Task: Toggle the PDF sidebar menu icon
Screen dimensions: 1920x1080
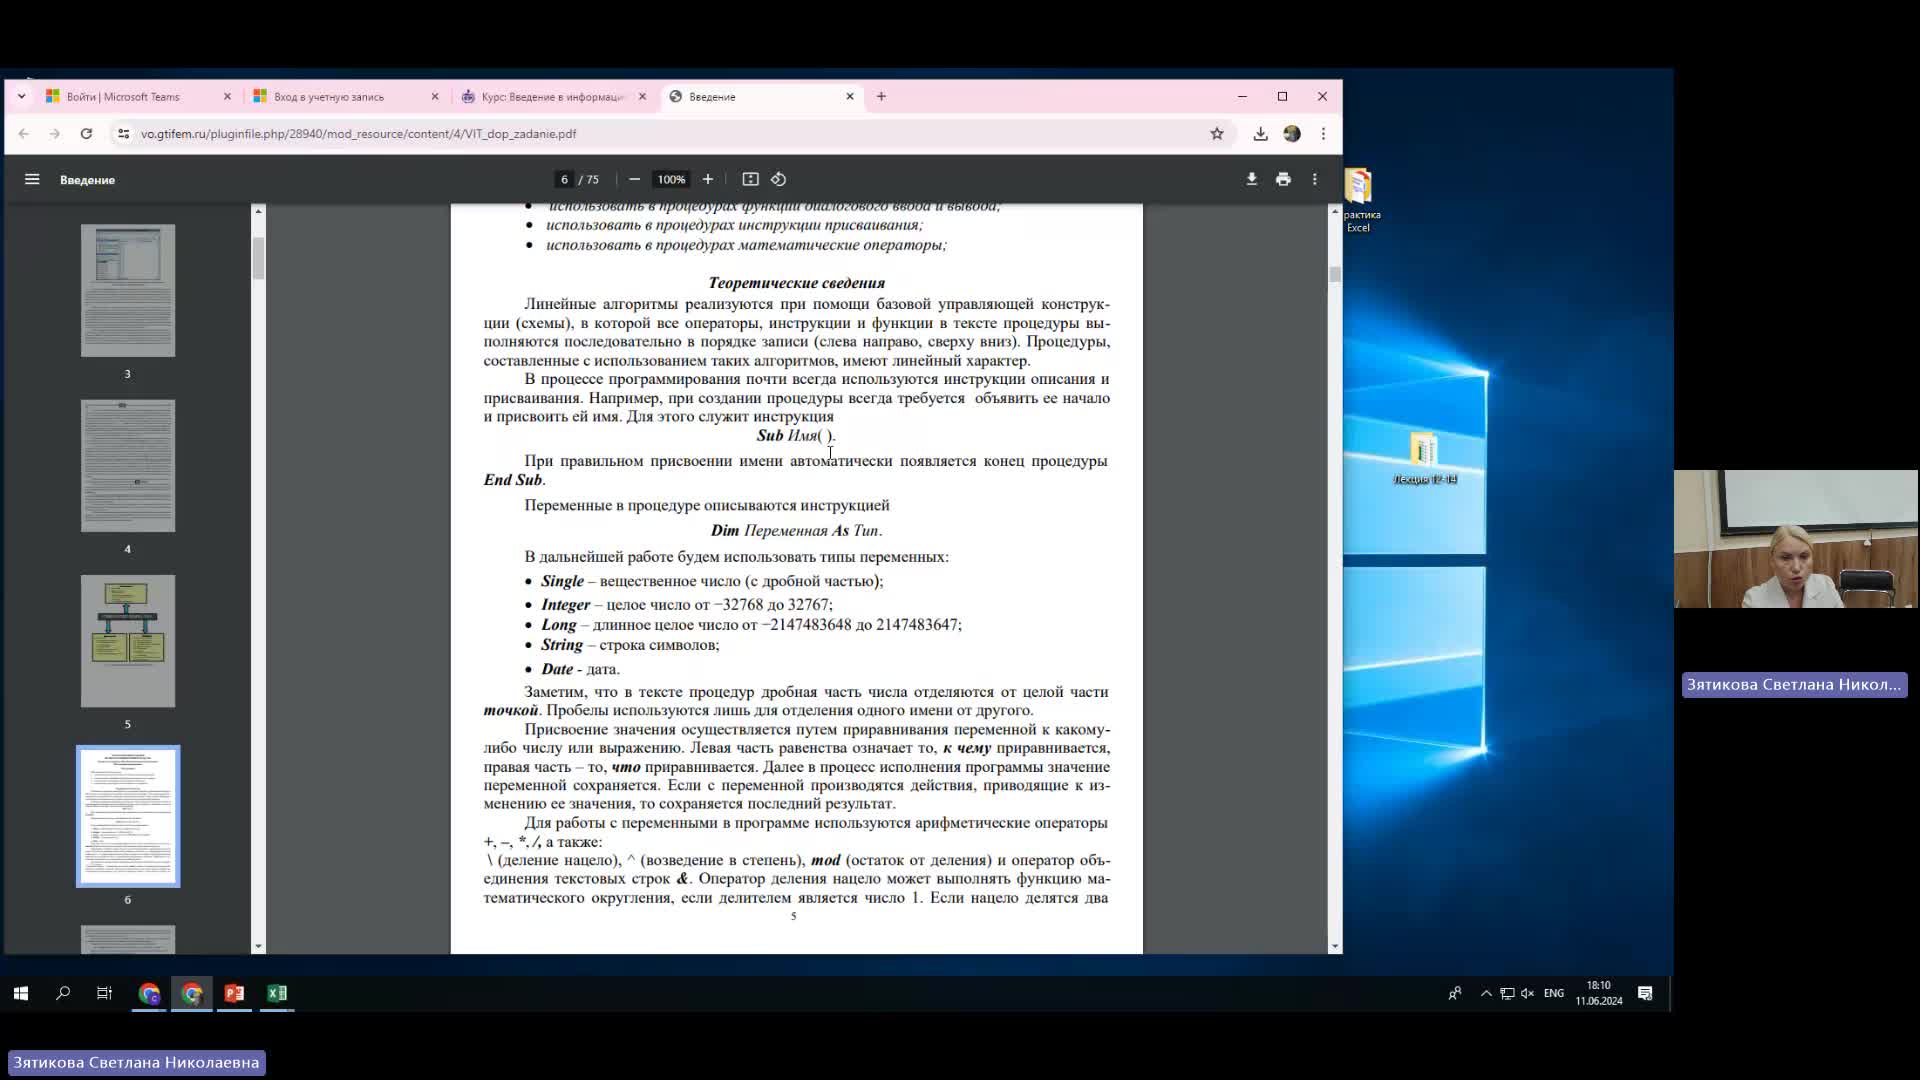Action: point(32,179)
